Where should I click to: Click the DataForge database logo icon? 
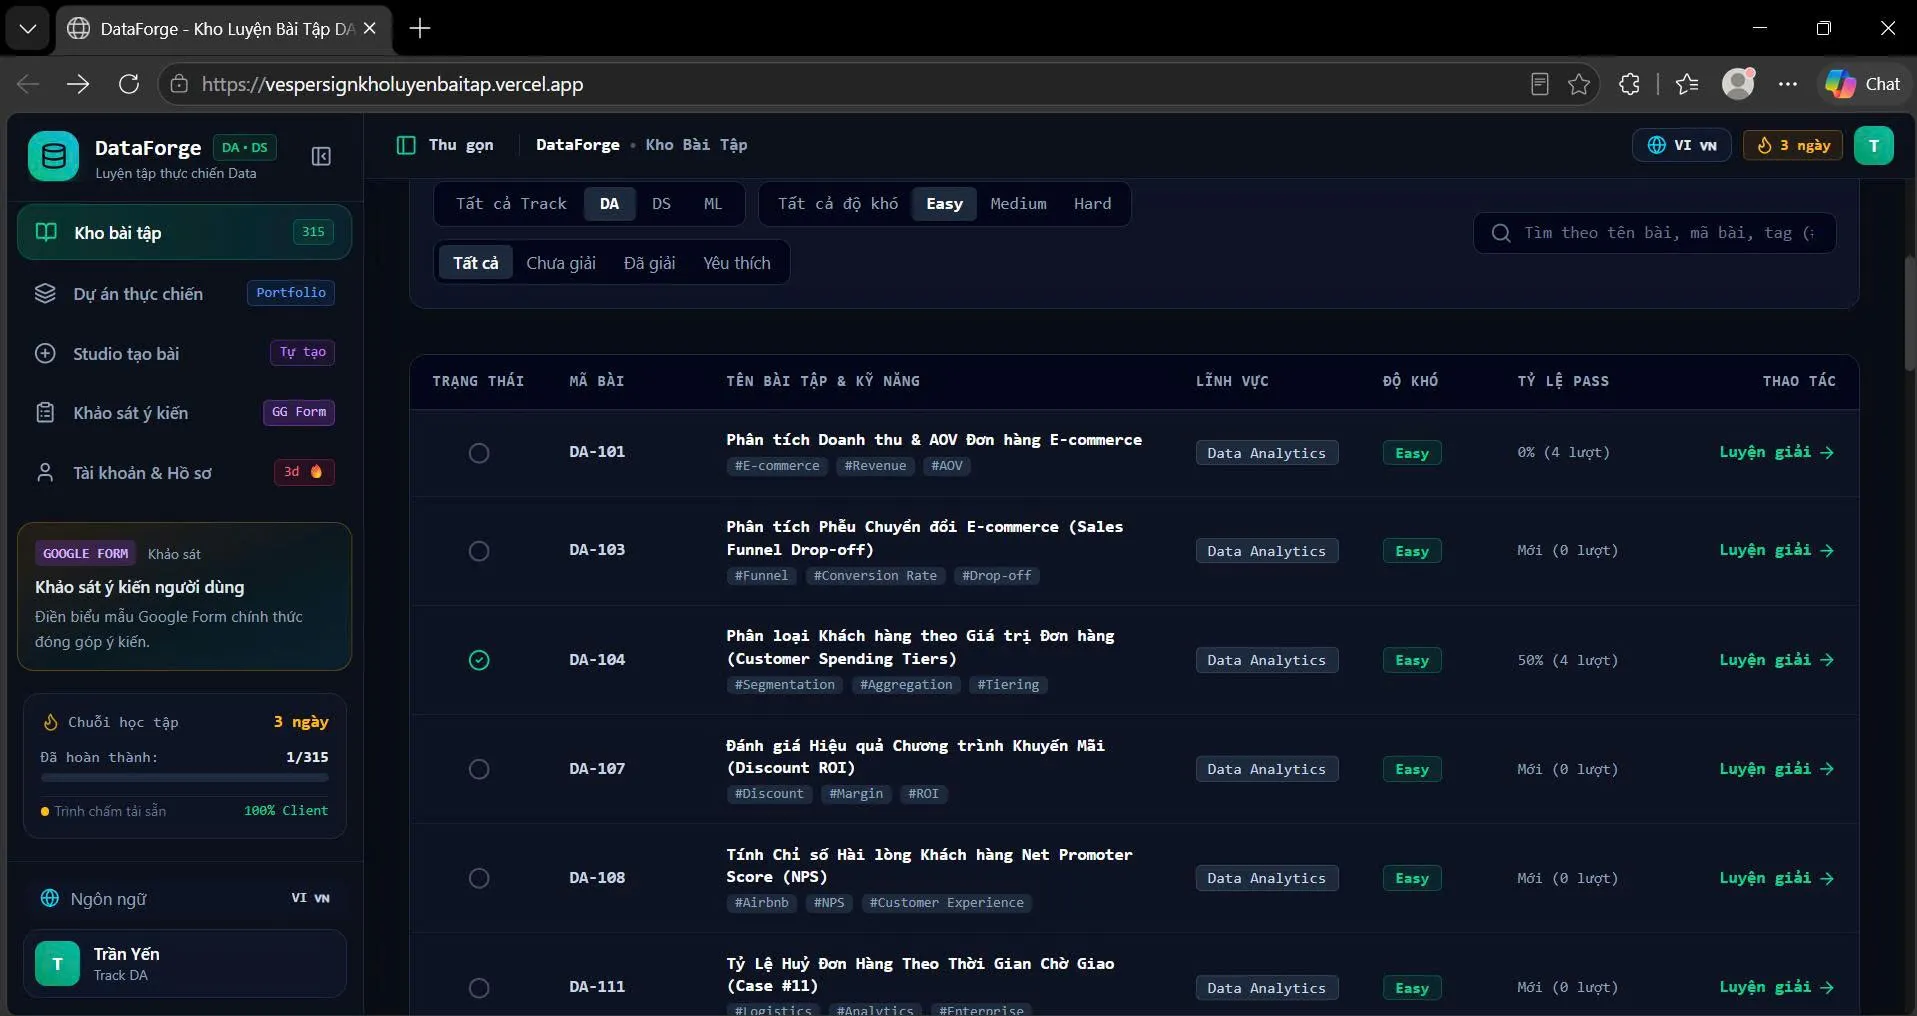pos(53,156)
